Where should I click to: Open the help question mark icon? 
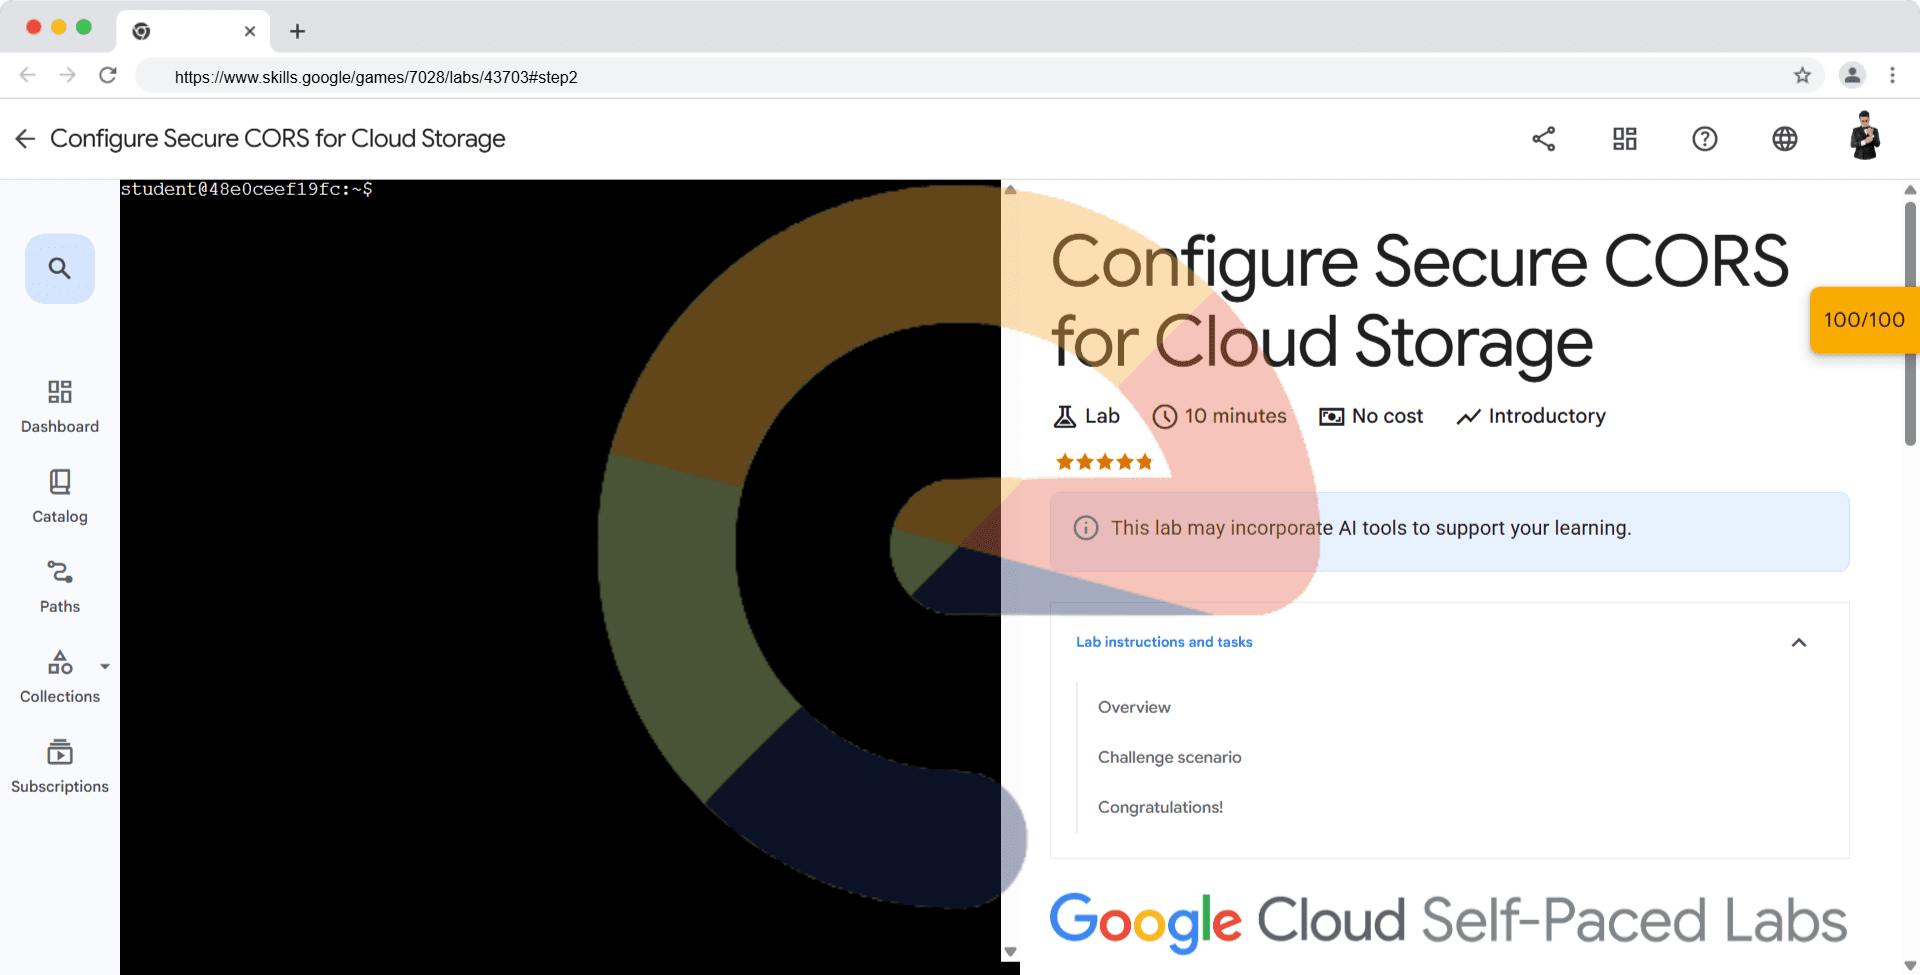1705,139
